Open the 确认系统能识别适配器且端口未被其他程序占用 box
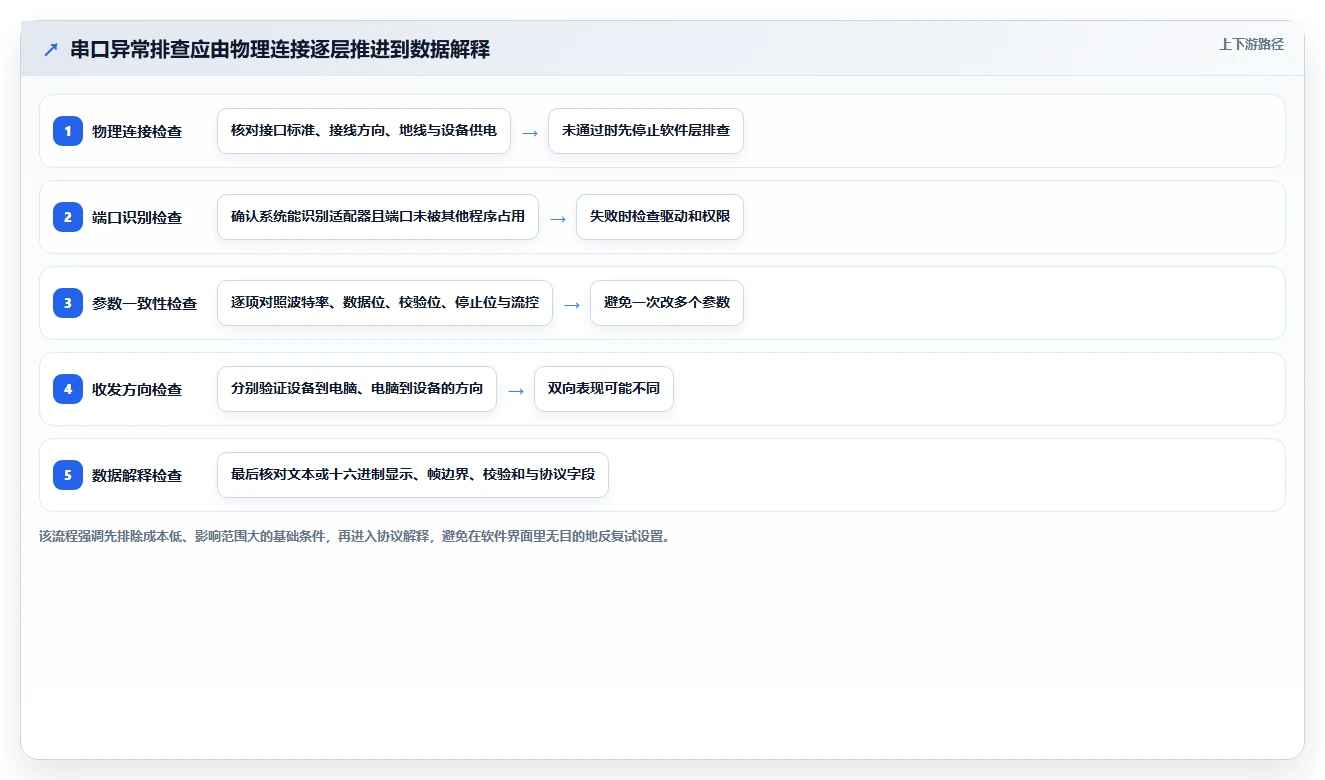1325x780 pixels. tap(378, 217)
